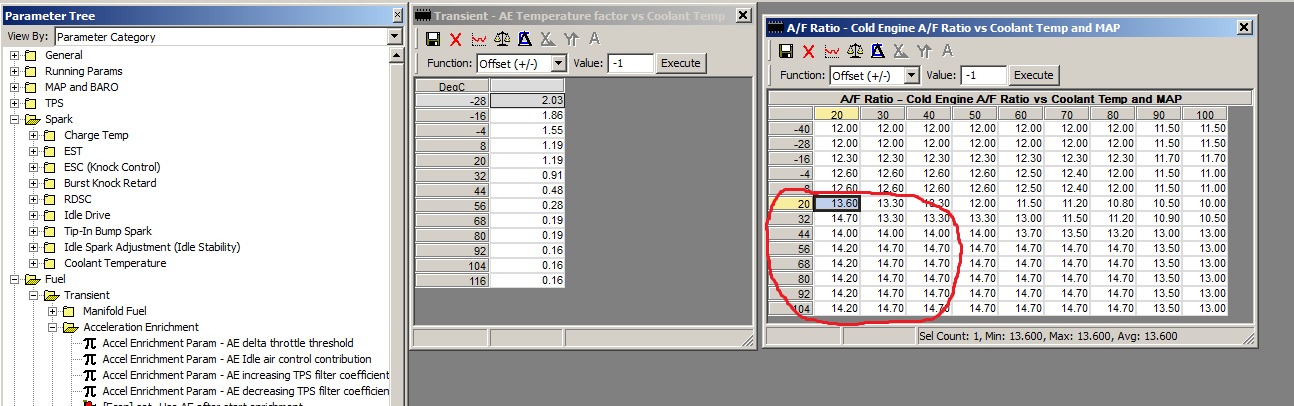Expand the General tree node

15,55
